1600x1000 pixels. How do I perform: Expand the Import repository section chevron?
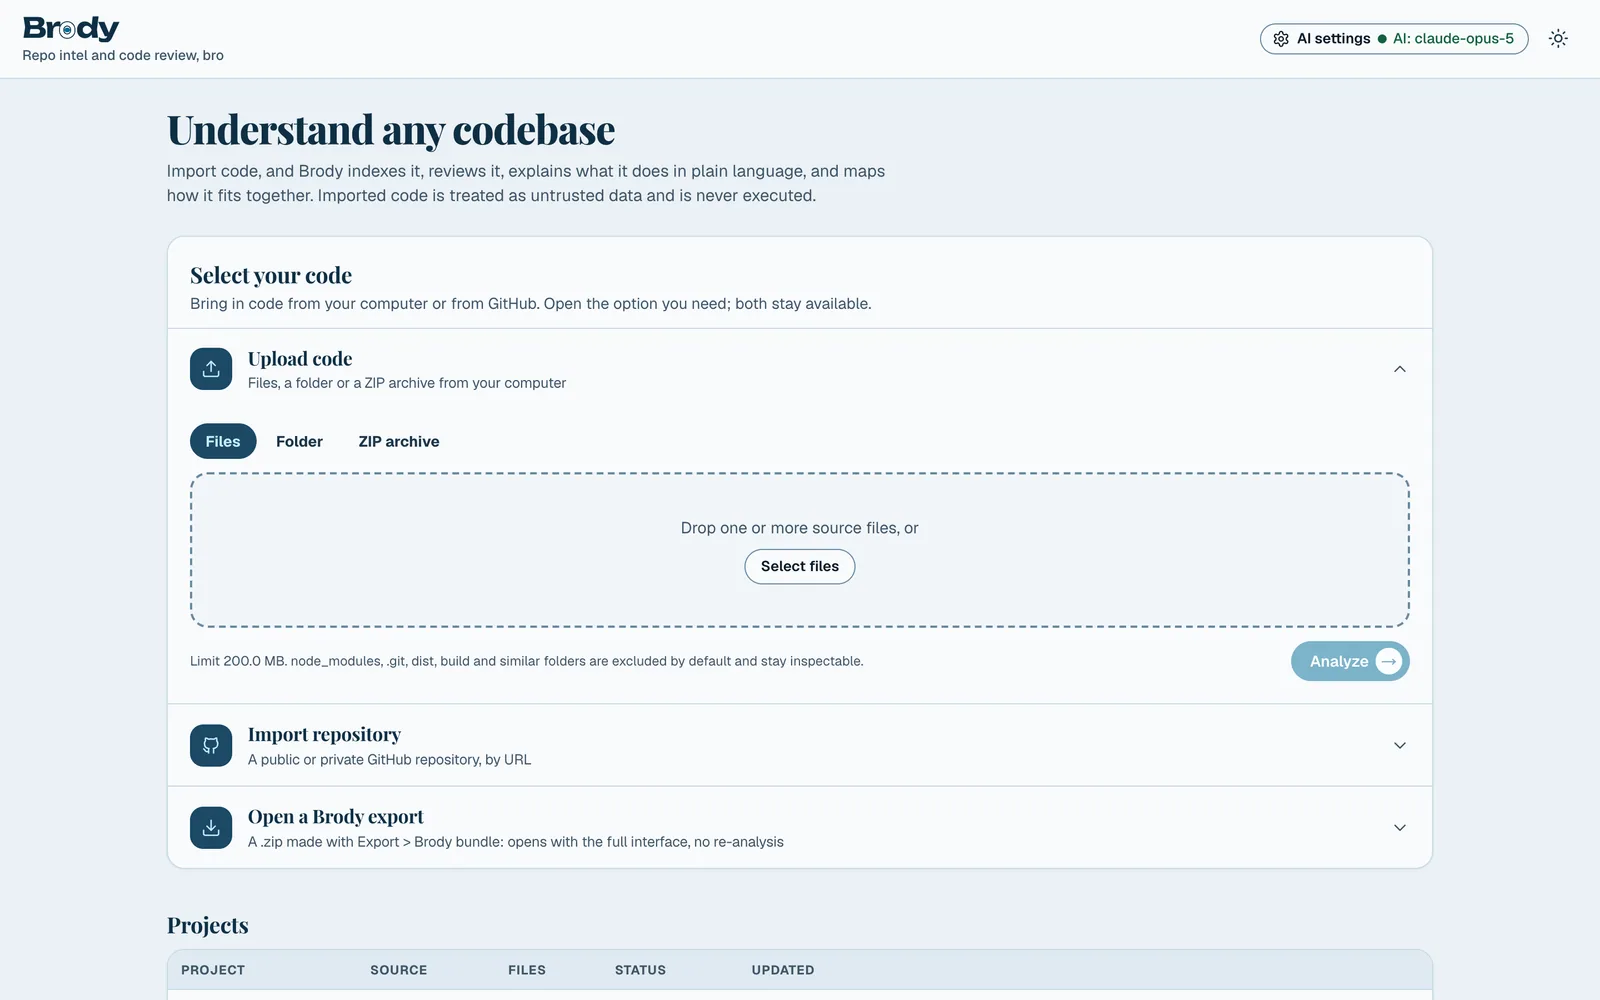(1400, 746)
